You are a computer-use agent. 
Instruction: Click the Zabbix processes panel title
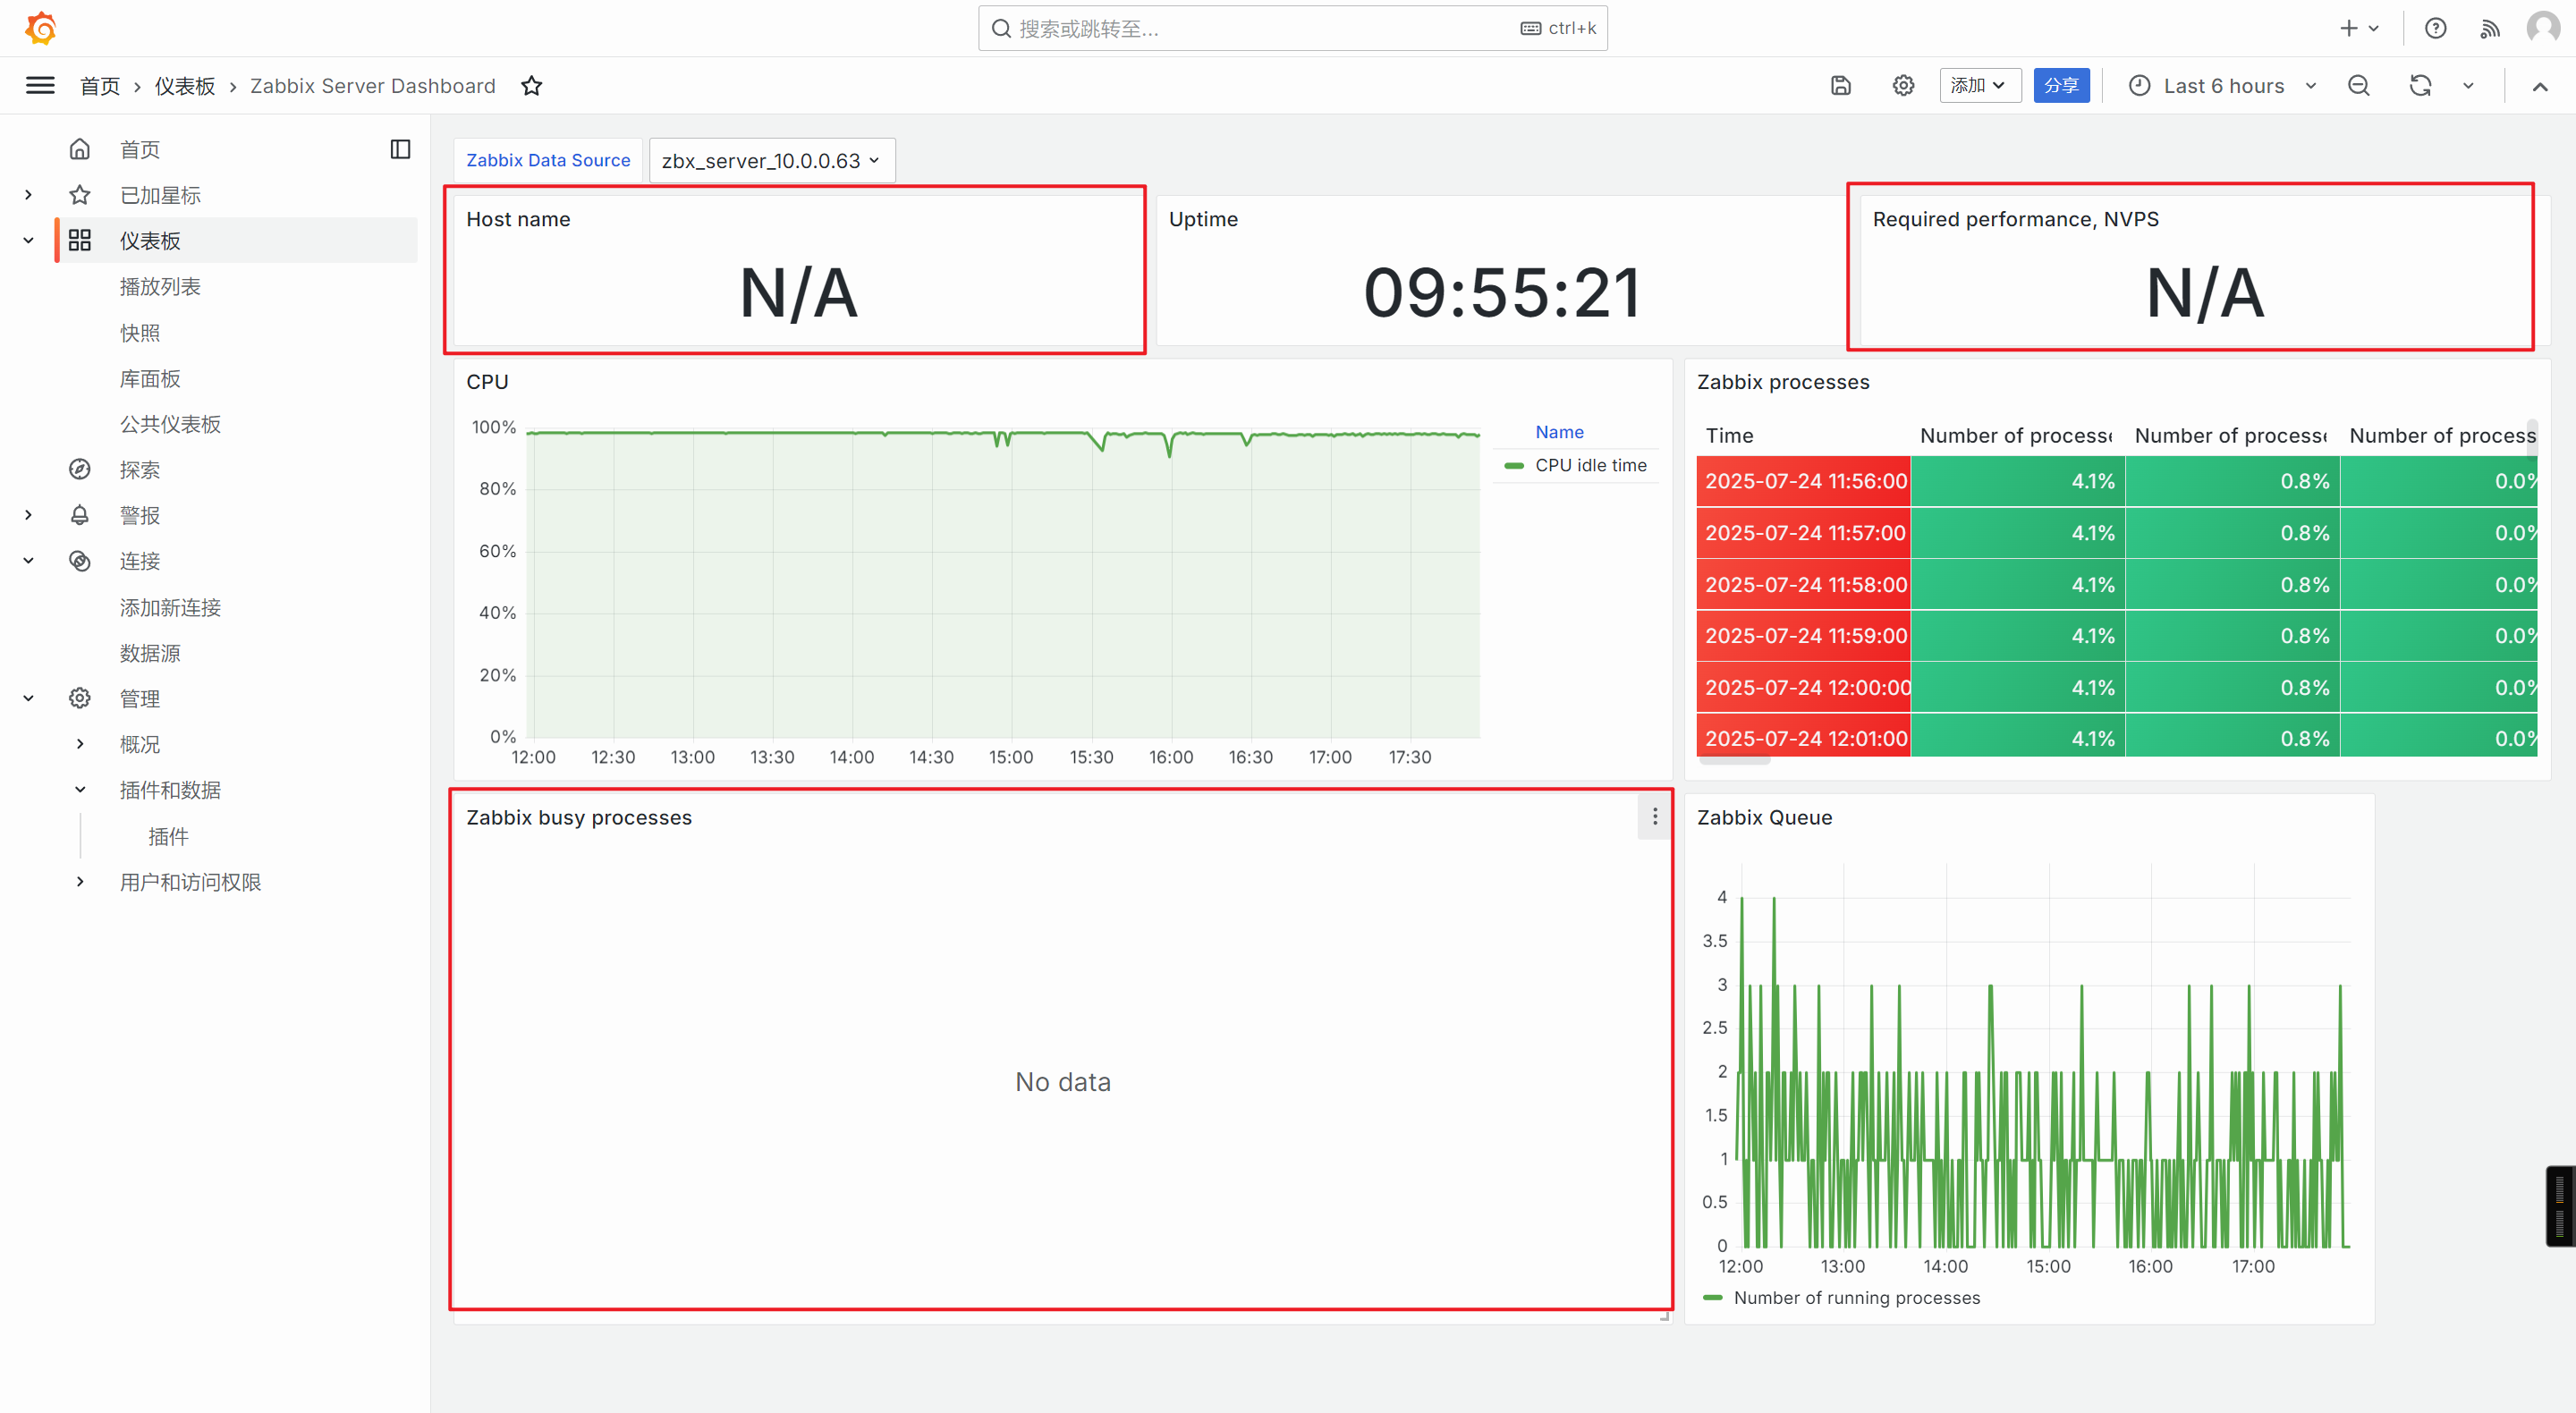[1782, 382]
